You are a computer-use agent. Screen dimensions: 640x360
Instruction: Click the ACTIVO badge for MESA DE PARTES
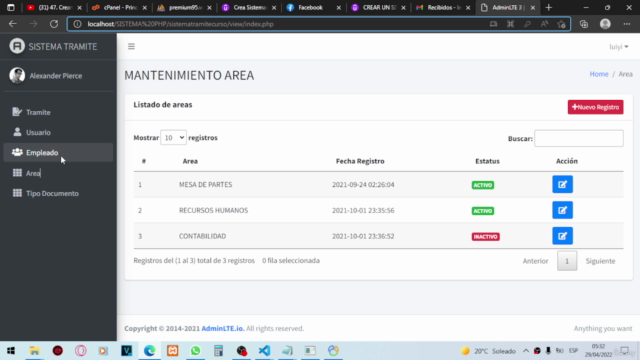pyautogui.click(x=483, y=185)
